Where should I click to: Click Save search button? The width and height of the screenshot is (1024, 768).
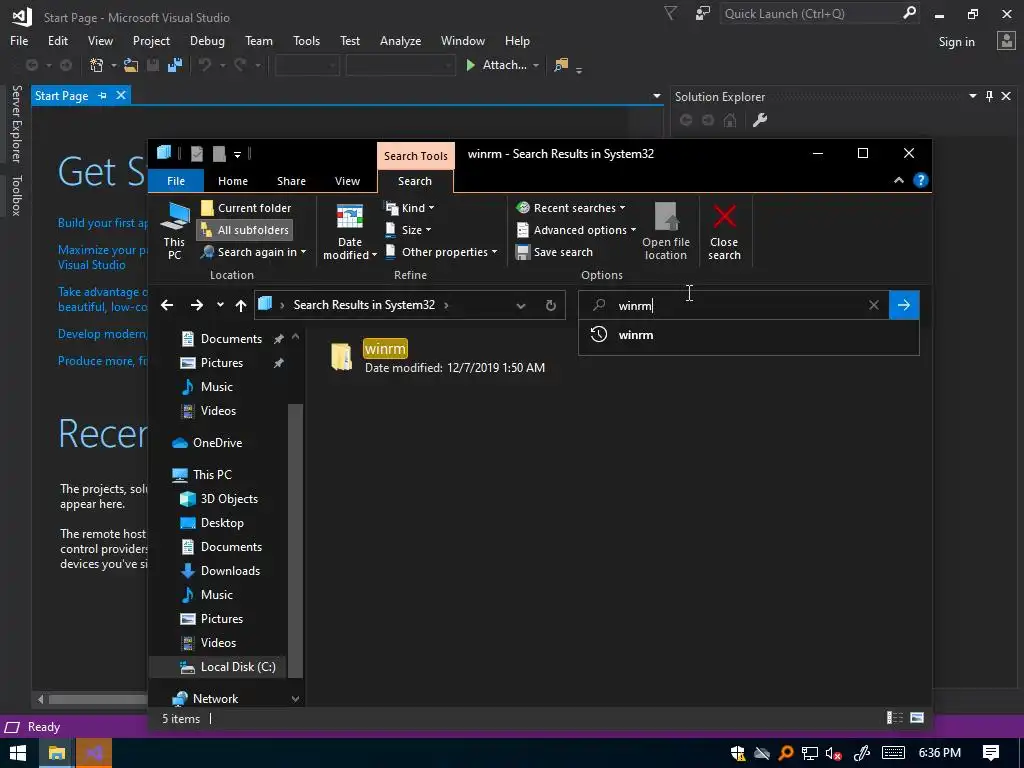554,252
